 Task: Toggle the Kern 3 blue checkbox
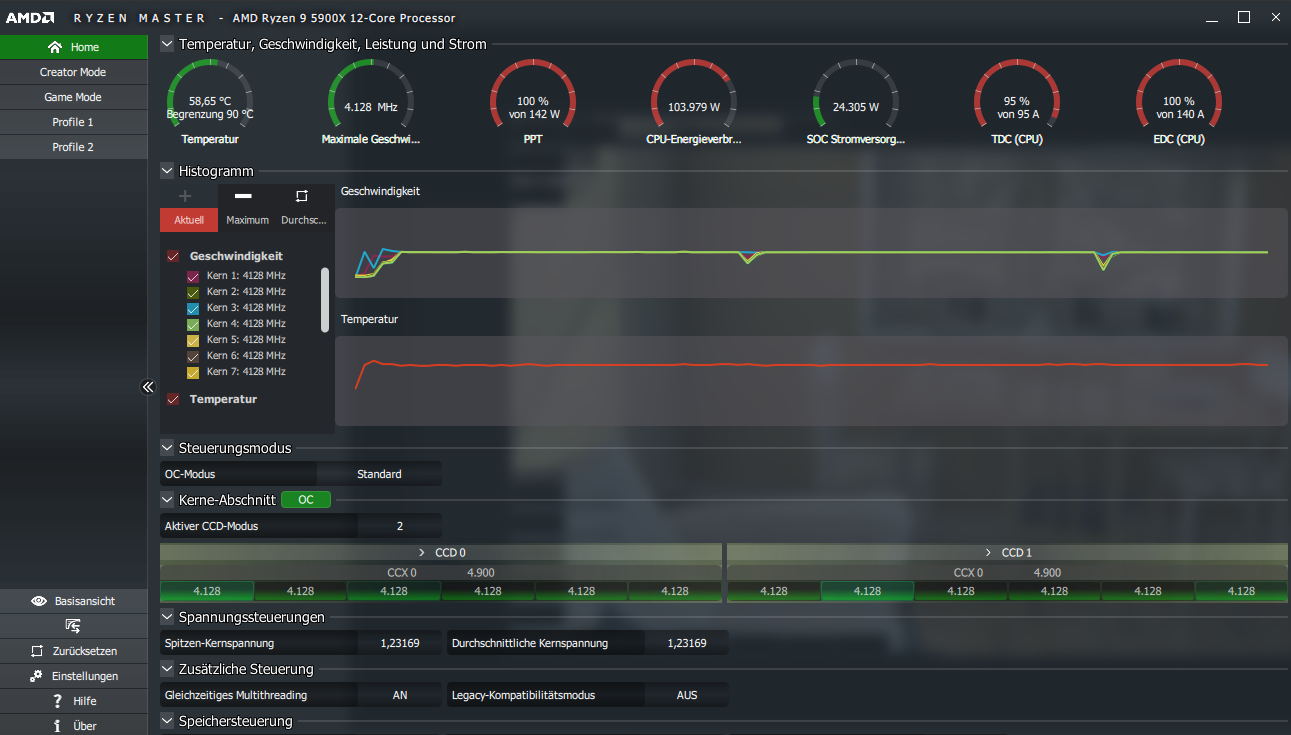(x=194, y=308)
